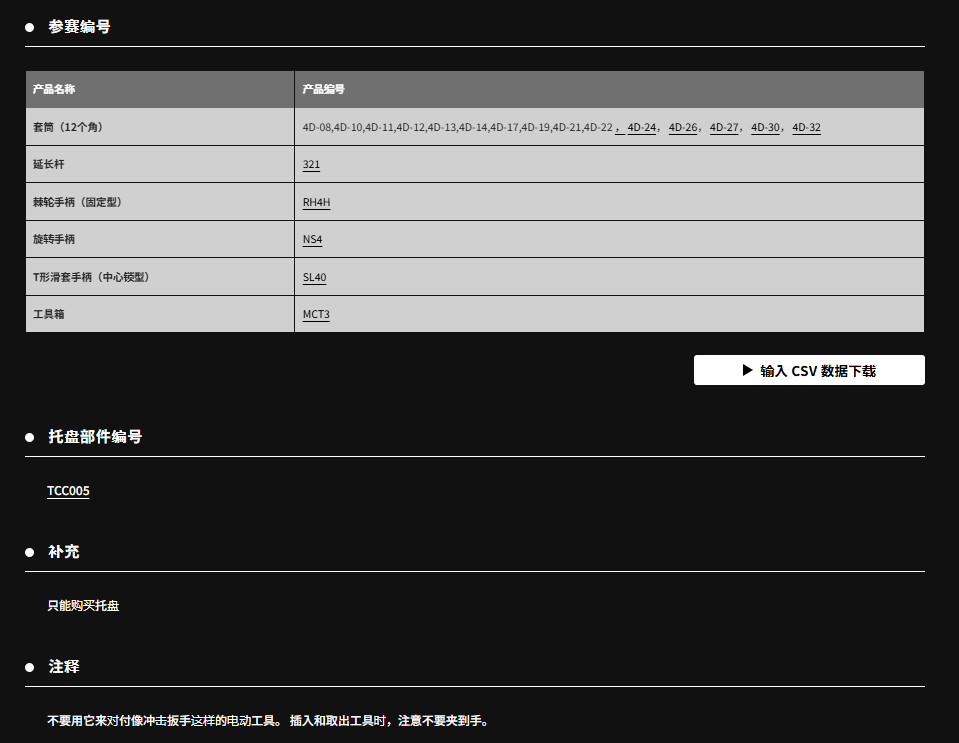This screenshot has height=743, width=959.
Task: Click the 旋转手柄 name cell
Action: tap(54, 240)
